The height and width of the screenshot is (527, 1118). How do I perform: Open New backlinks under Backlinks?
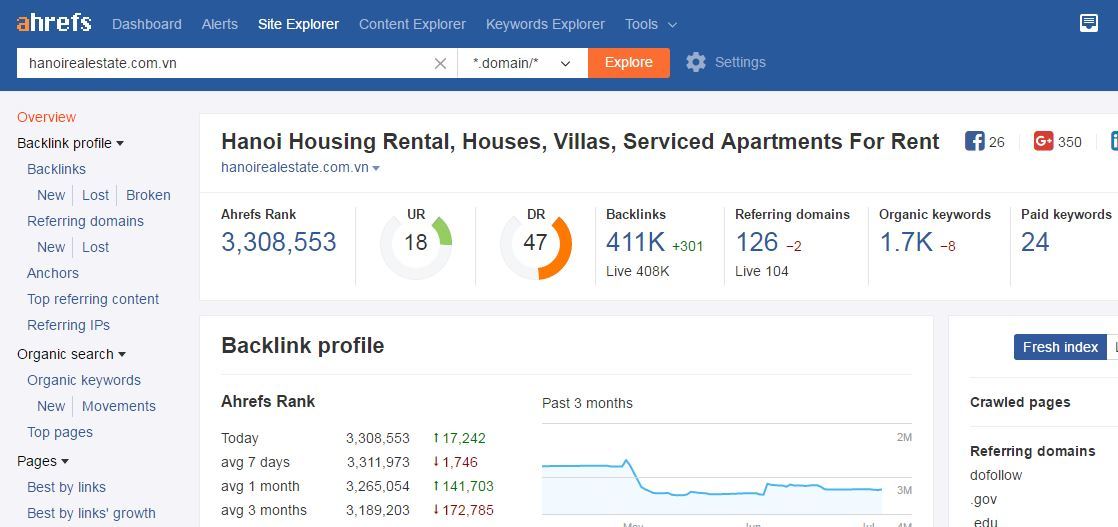click(51, 195)
